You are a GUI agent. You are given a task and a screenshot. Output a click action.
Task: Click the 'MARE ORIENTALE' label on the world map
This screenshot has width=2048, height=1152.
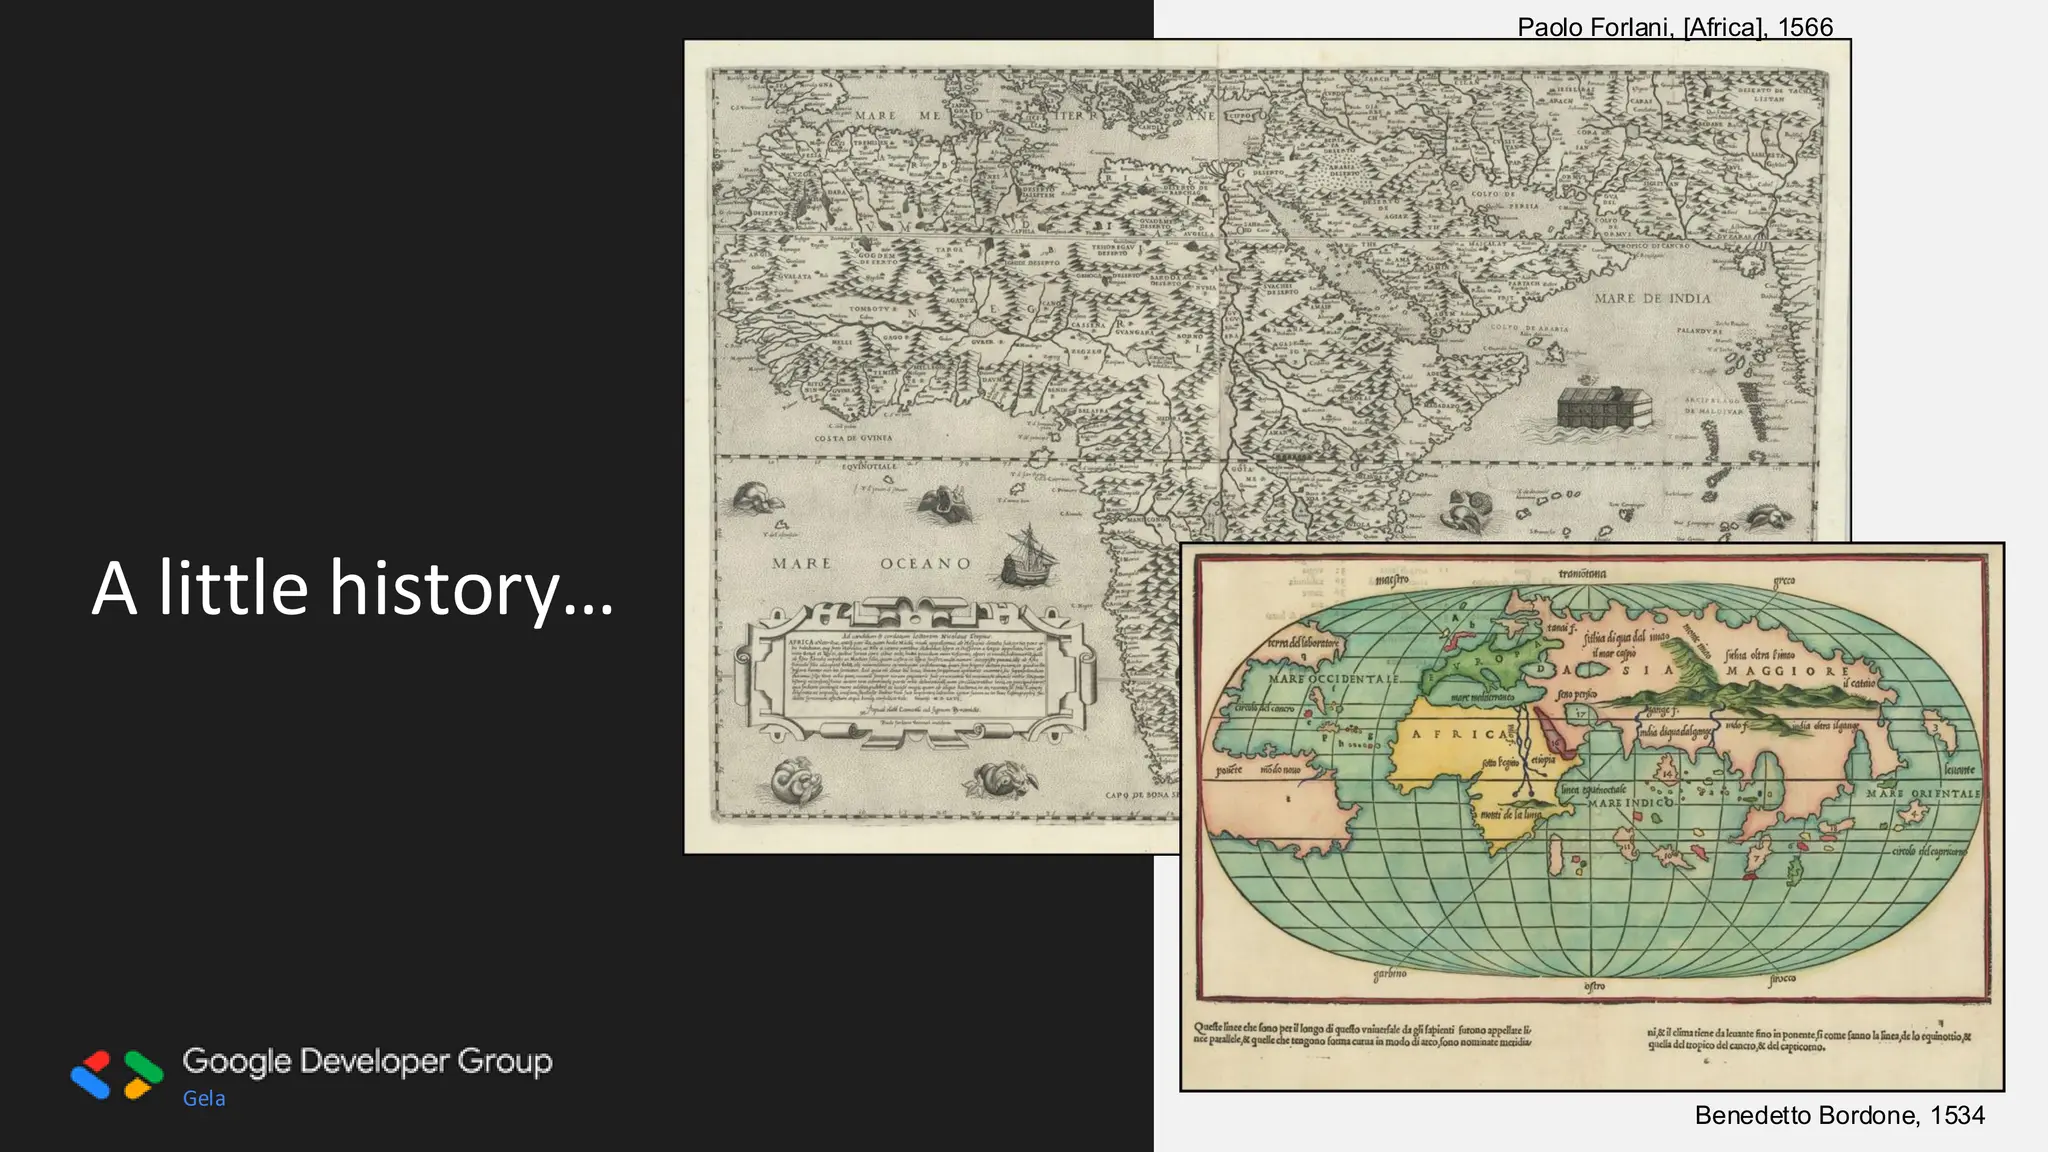coord(1922,793)
